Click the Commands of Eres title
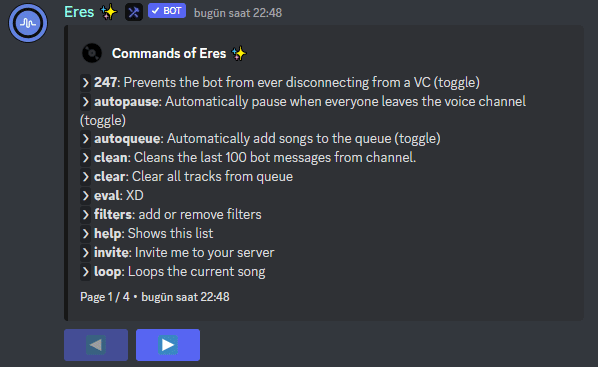598x367 pixels. click(169, 53)
